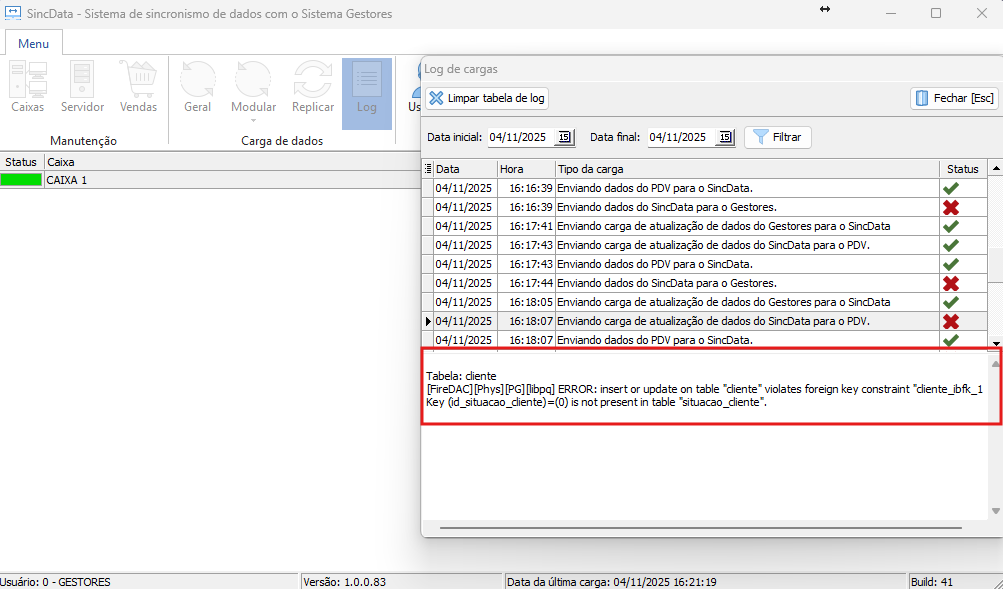The height and width of the screenshot is (589, 1003).
Task: Click Status column header in caixa list
Action: tap(21, 162)
